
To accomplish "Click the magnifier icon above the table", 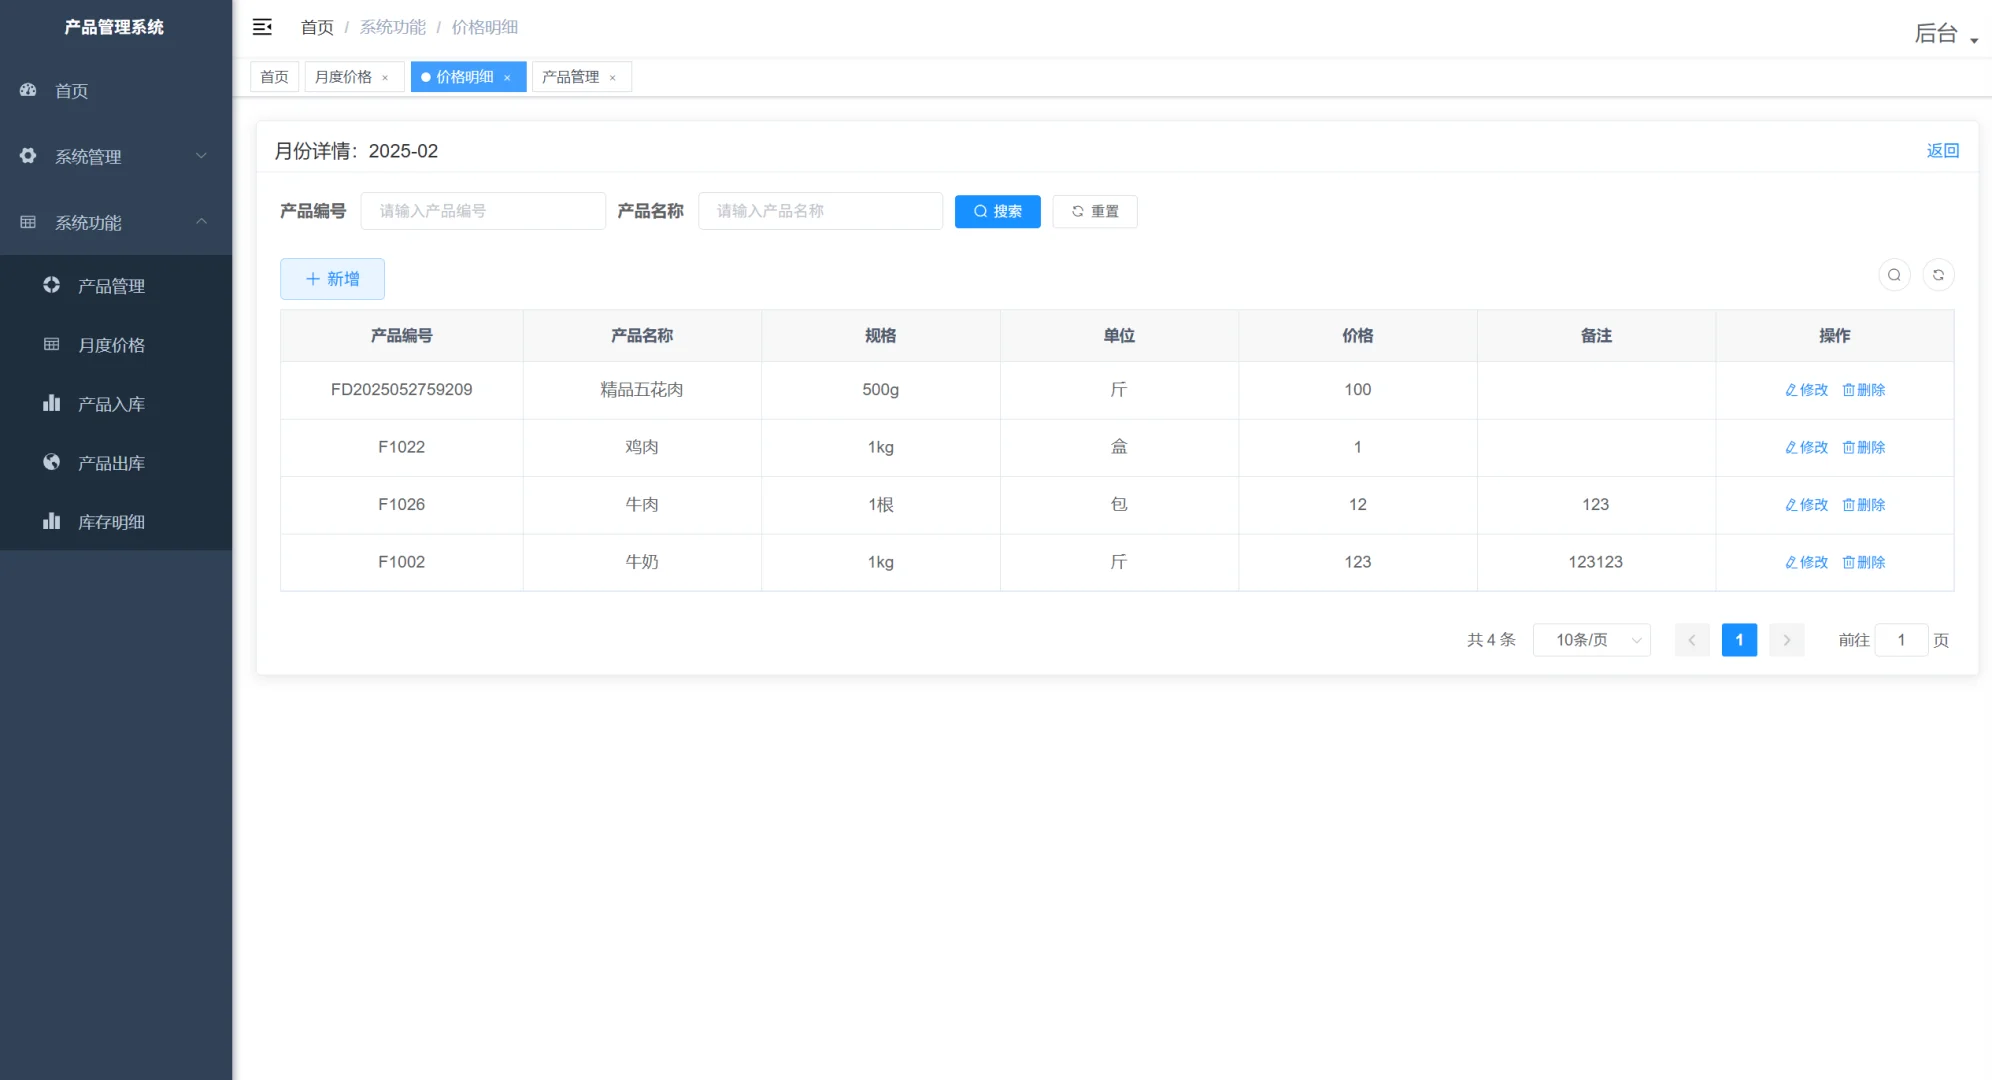I will pos(1894,274).
